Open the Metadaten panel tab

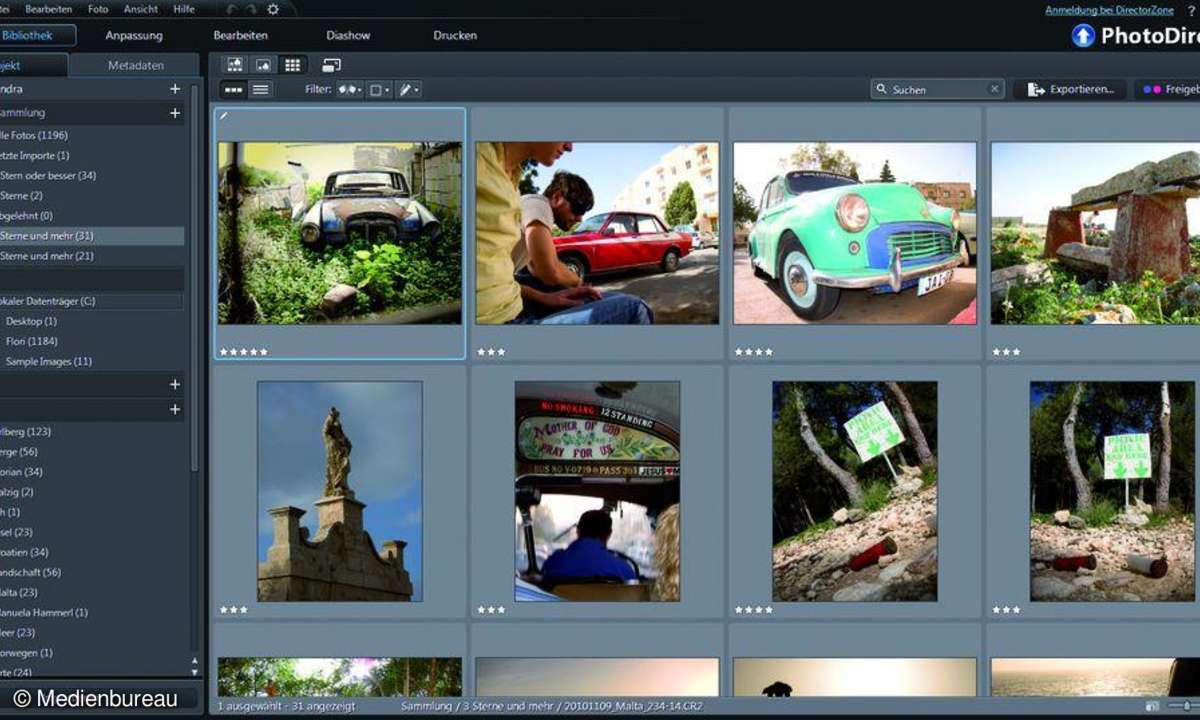click(136, 65)
